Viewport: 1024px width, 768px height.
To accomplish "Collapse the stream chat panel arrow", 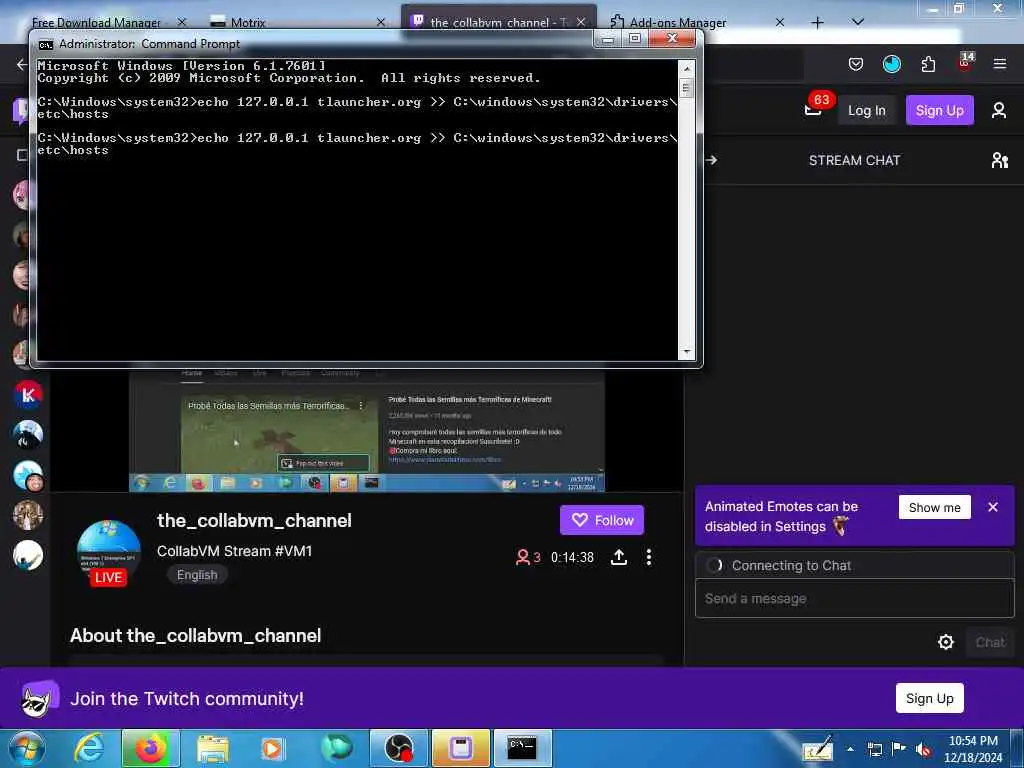I will (x=711, y=160).
